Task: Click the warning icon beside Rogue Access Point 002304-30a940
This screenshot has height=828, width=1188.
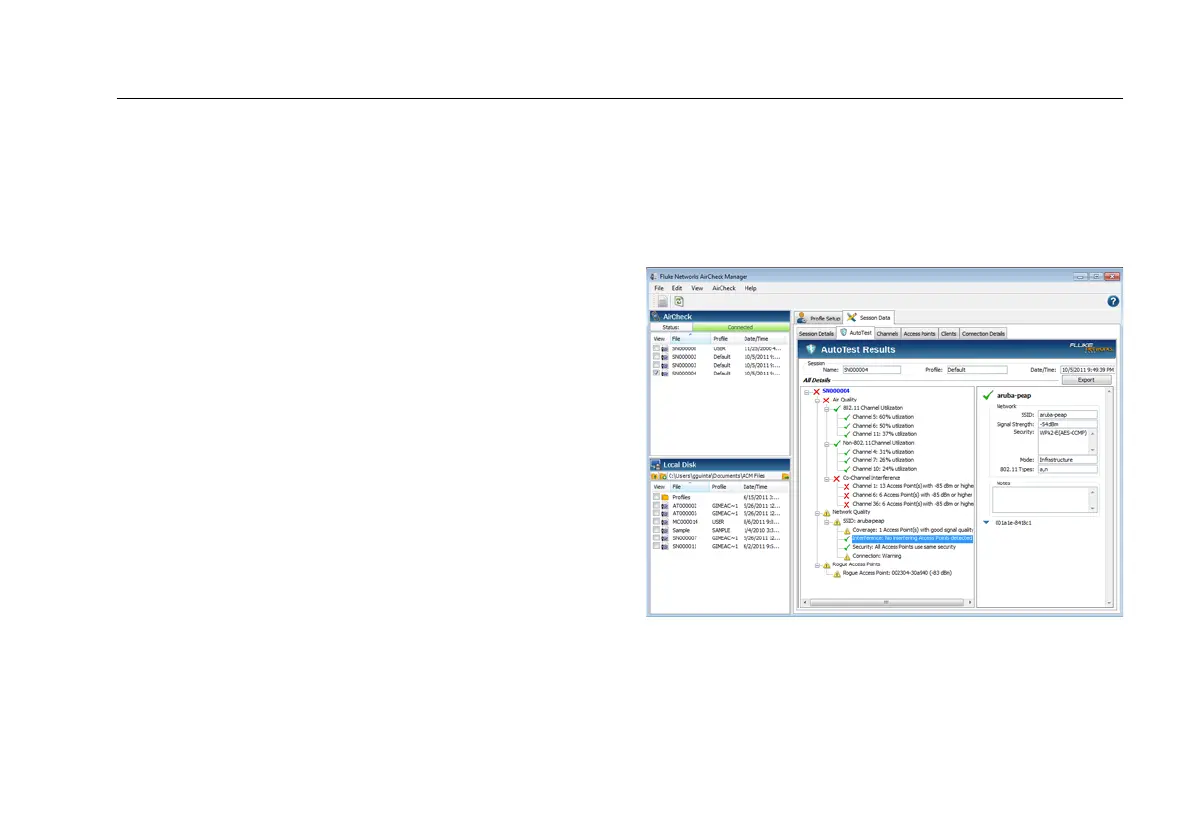Action: click(x=836, y=573)
